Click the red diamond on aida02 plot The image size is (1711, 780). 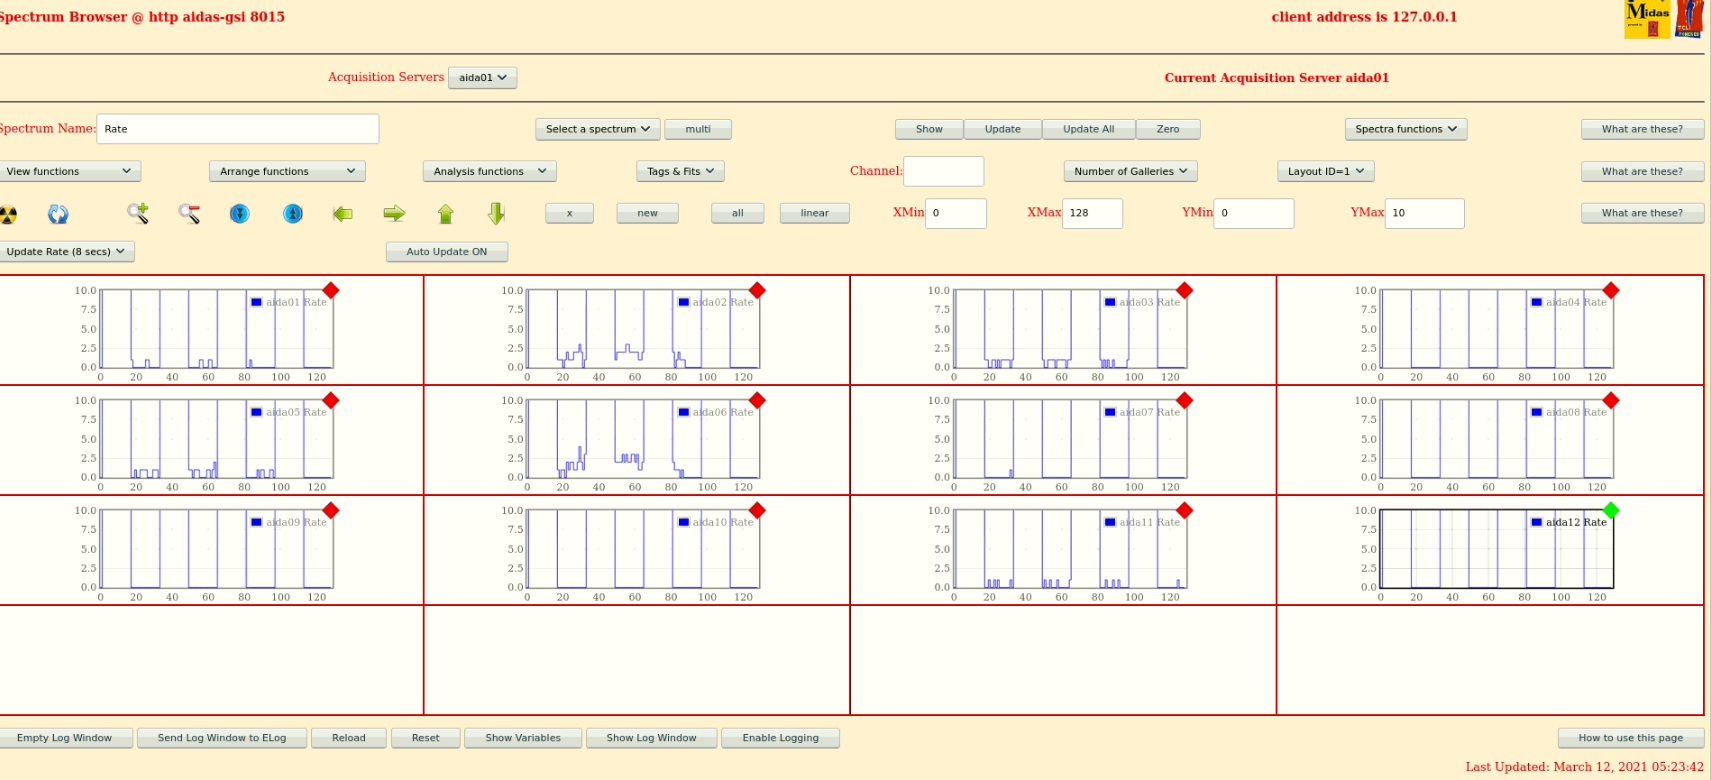tap(757, 290)
